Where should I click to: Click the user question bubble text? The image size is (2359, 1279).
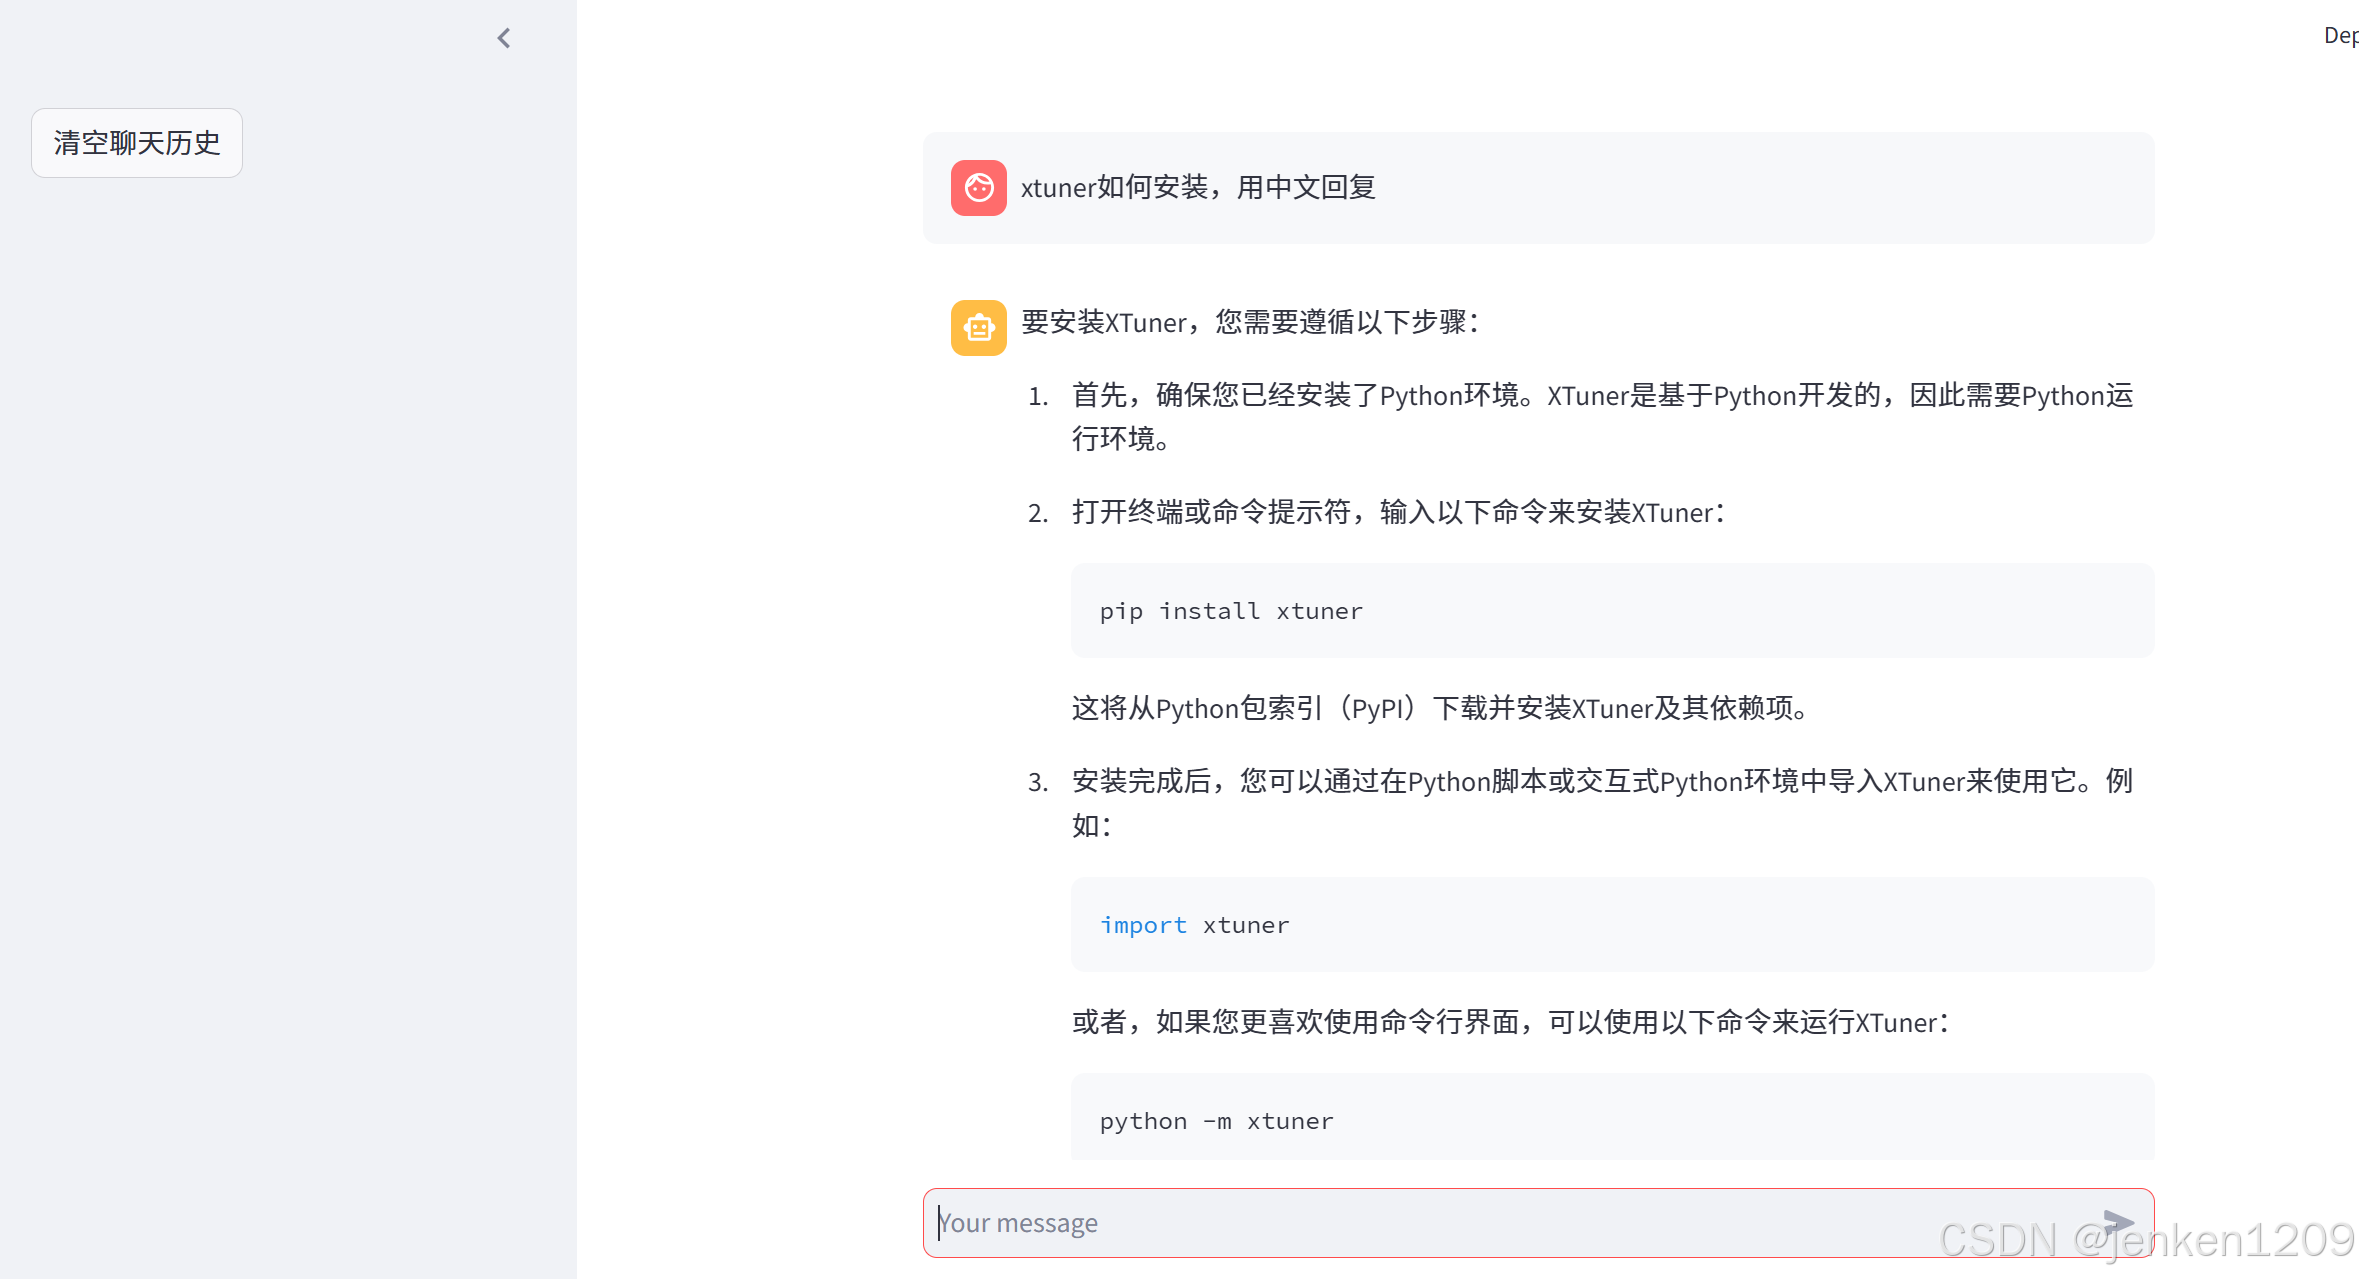(x=1197, y=187)
